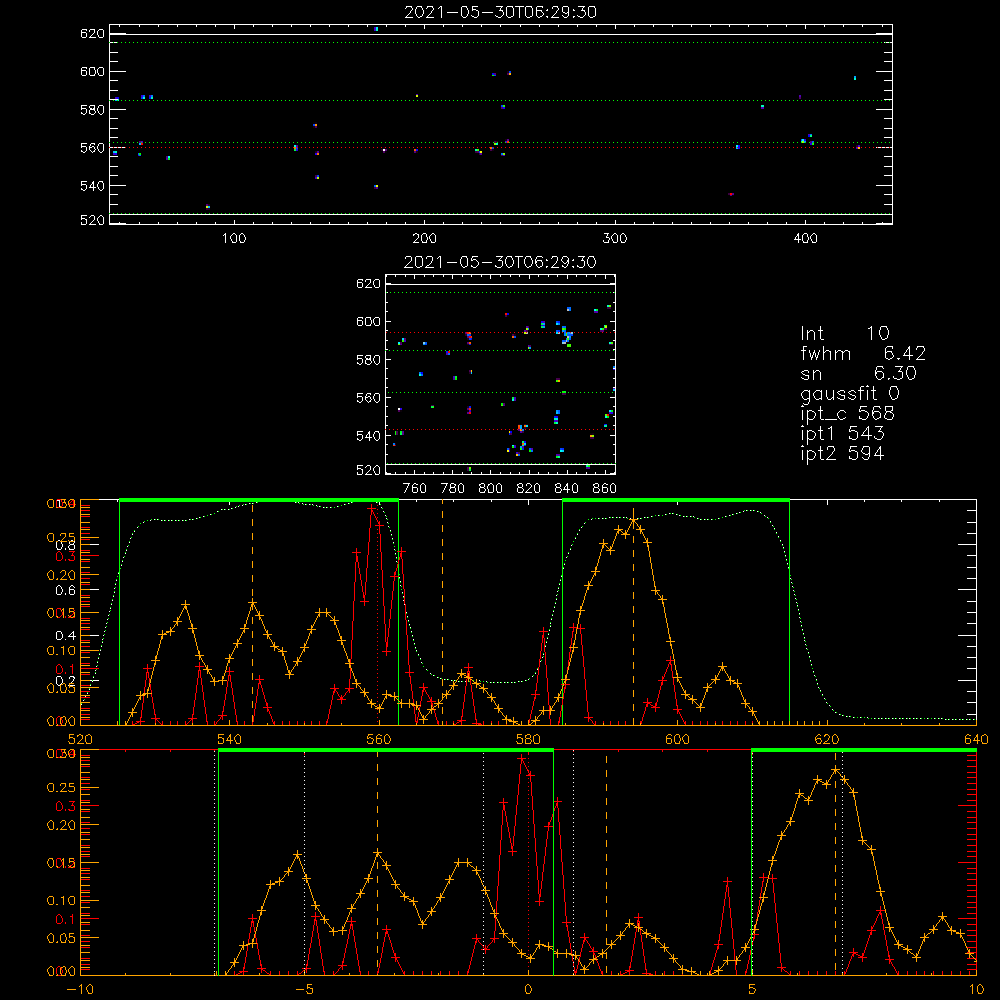1000x1000 pixels.
Task: Click x-axis tick label 100 on top plot
Action: click(234, 239)
